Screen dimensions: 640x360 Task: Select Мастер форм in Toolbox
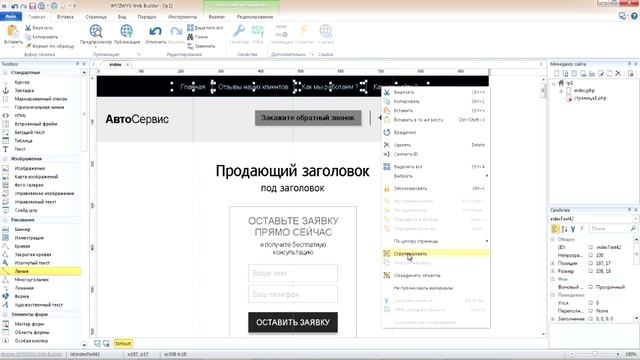coord(29,324)
